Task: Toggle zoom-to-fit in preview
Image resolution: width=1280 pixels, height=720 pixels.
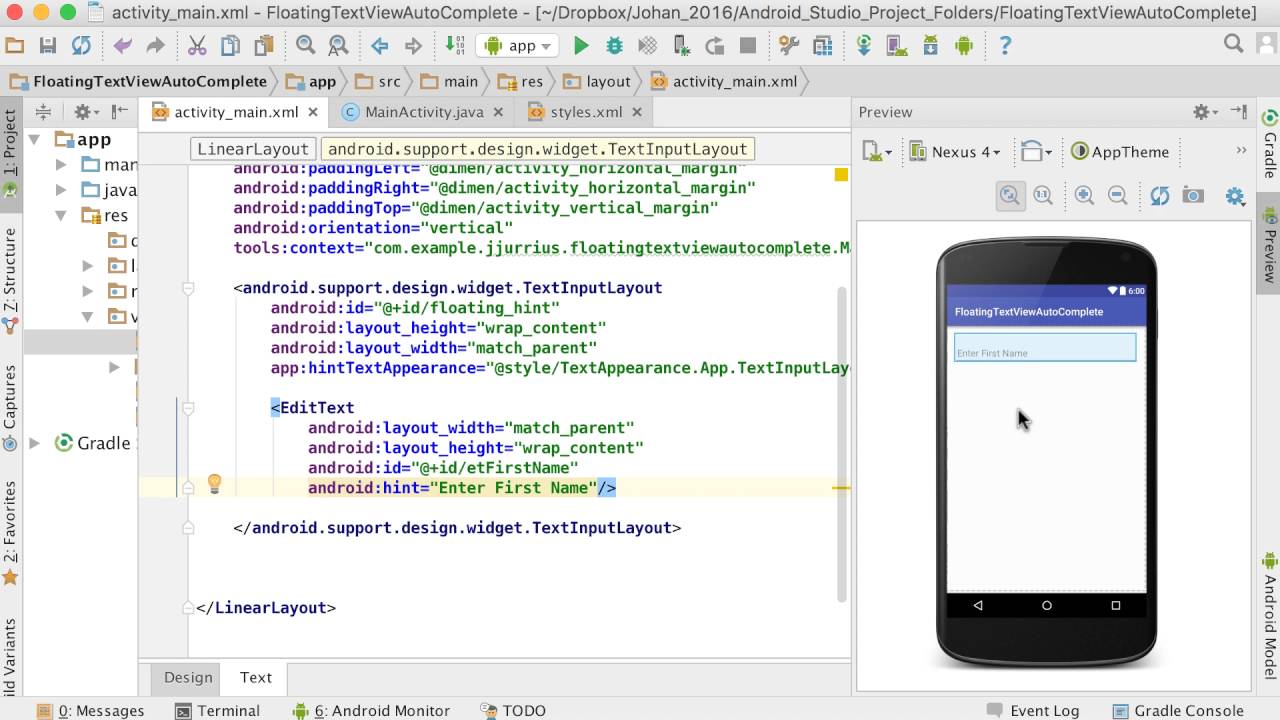Action: tap(1010, 196)
